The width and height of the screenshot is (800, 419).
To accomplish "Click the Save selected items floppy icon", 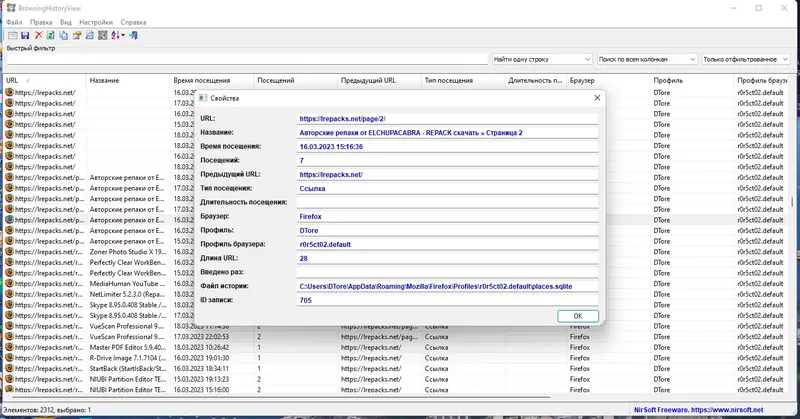I will click(25, 35).
